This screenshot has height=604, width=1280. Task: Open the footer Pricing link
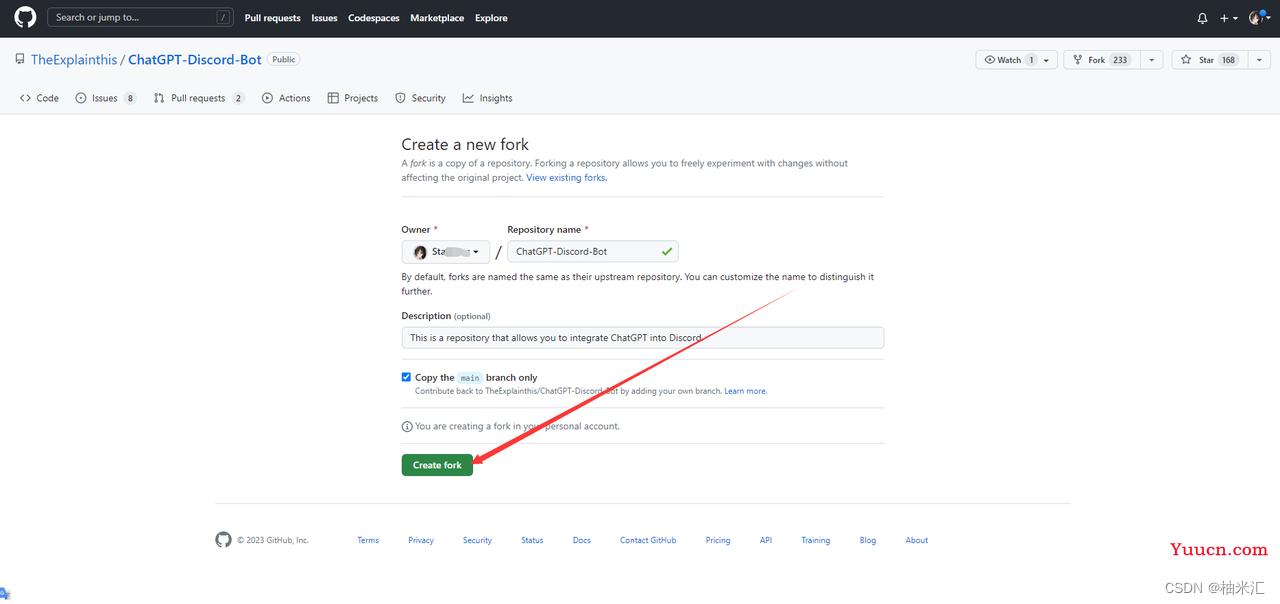pos(718,540)
